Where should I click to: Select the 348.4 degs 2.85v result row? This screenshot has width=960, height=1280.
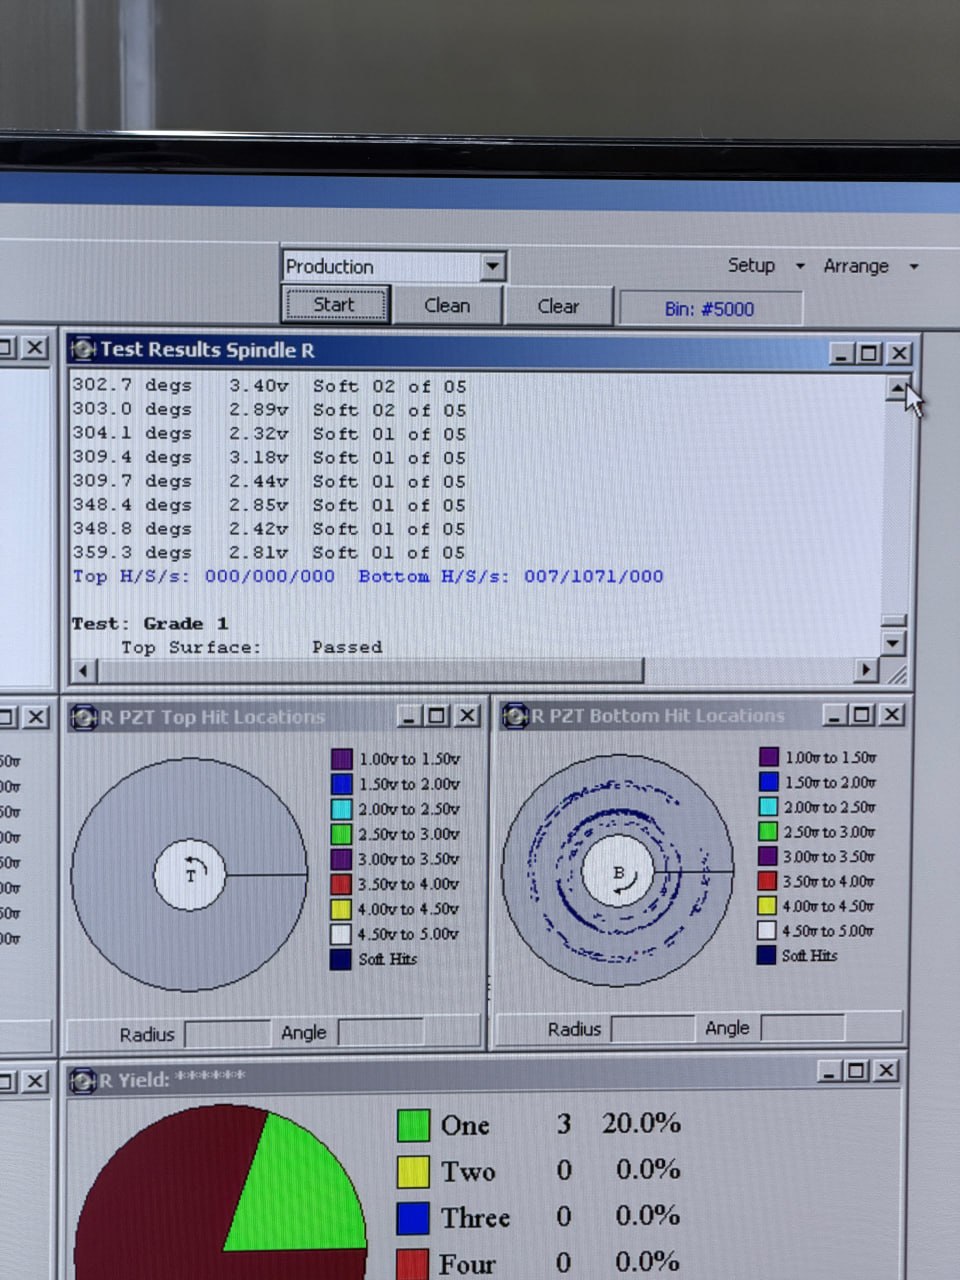tap(269, 505)
